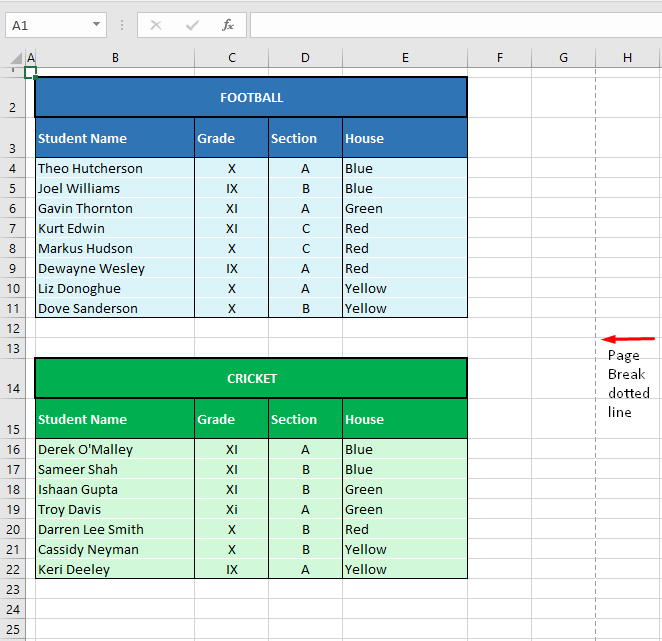Click the Enter checkmark formula bar icon
Viewport: 662px width, 641px height.
coord(192,25)
